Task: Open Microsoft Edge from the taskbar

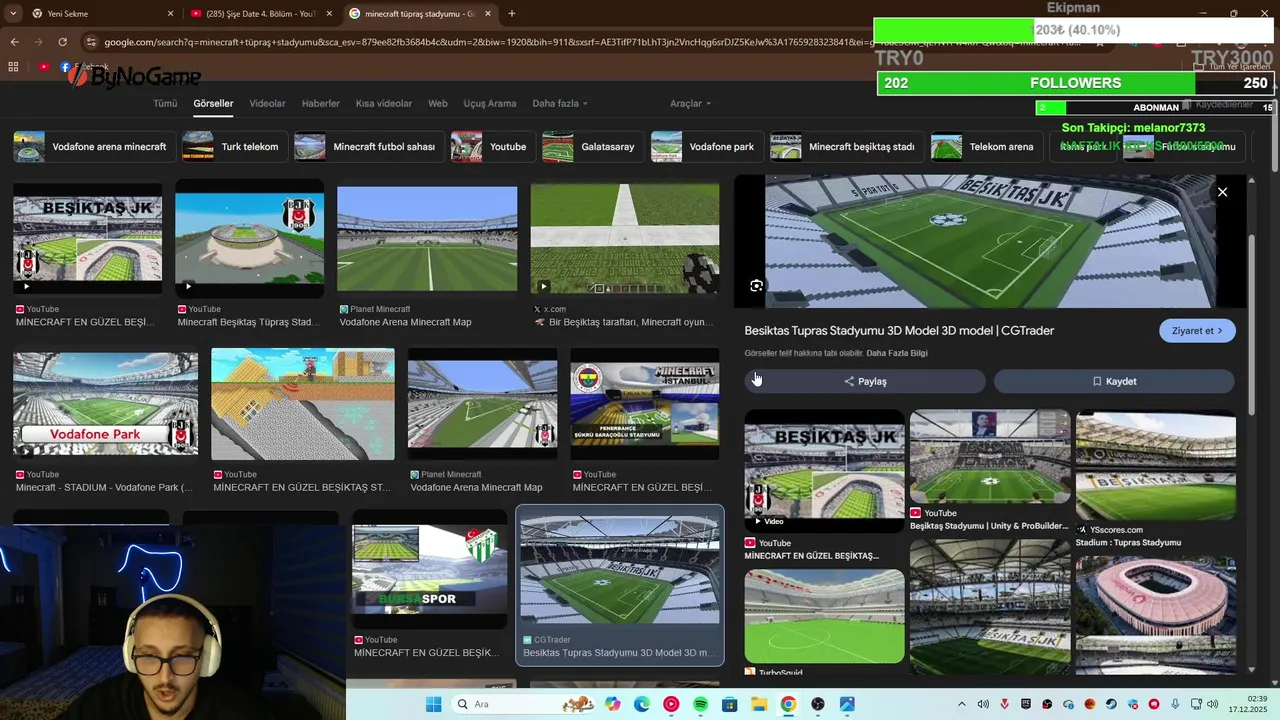Action: 641,705
